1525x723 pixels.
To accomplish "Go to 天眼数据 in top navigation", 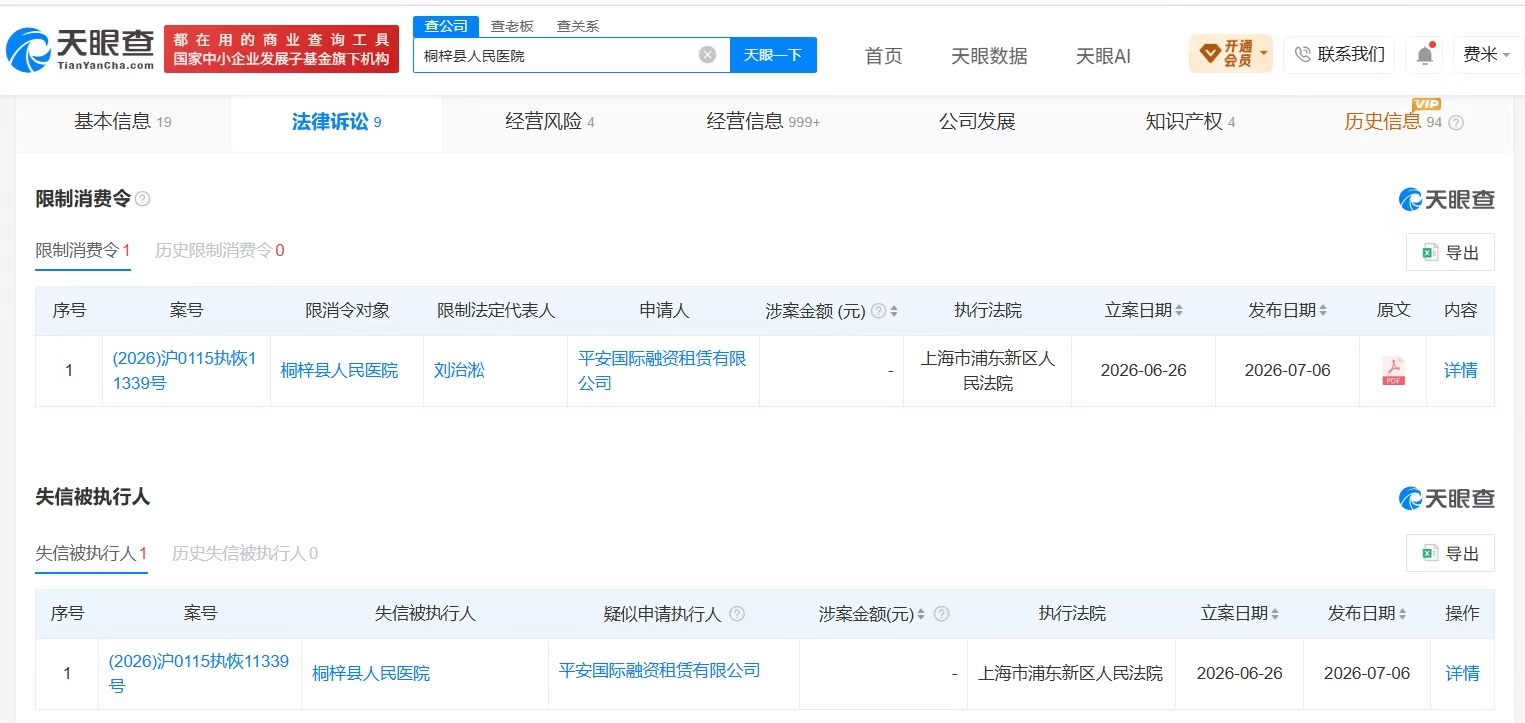I will [989, 56].
